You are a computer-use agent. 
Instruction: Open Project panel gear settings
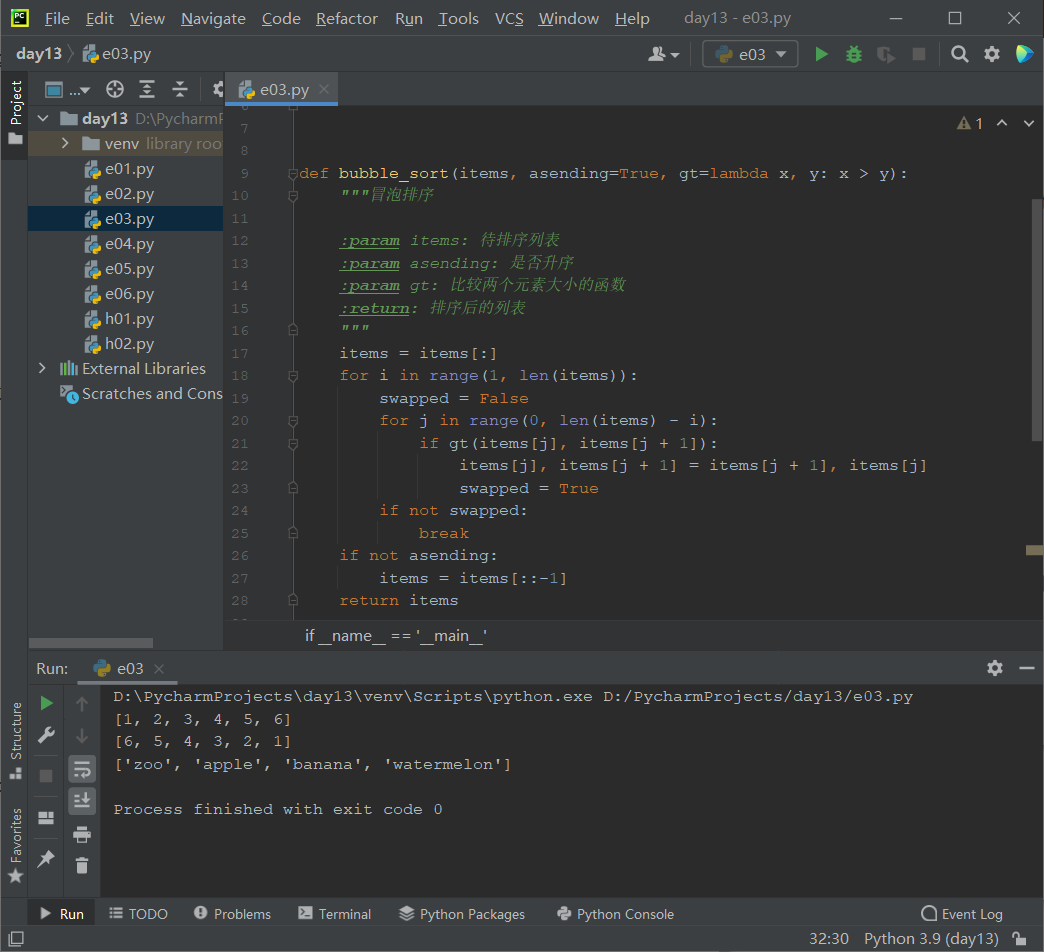tap(217, 89)
